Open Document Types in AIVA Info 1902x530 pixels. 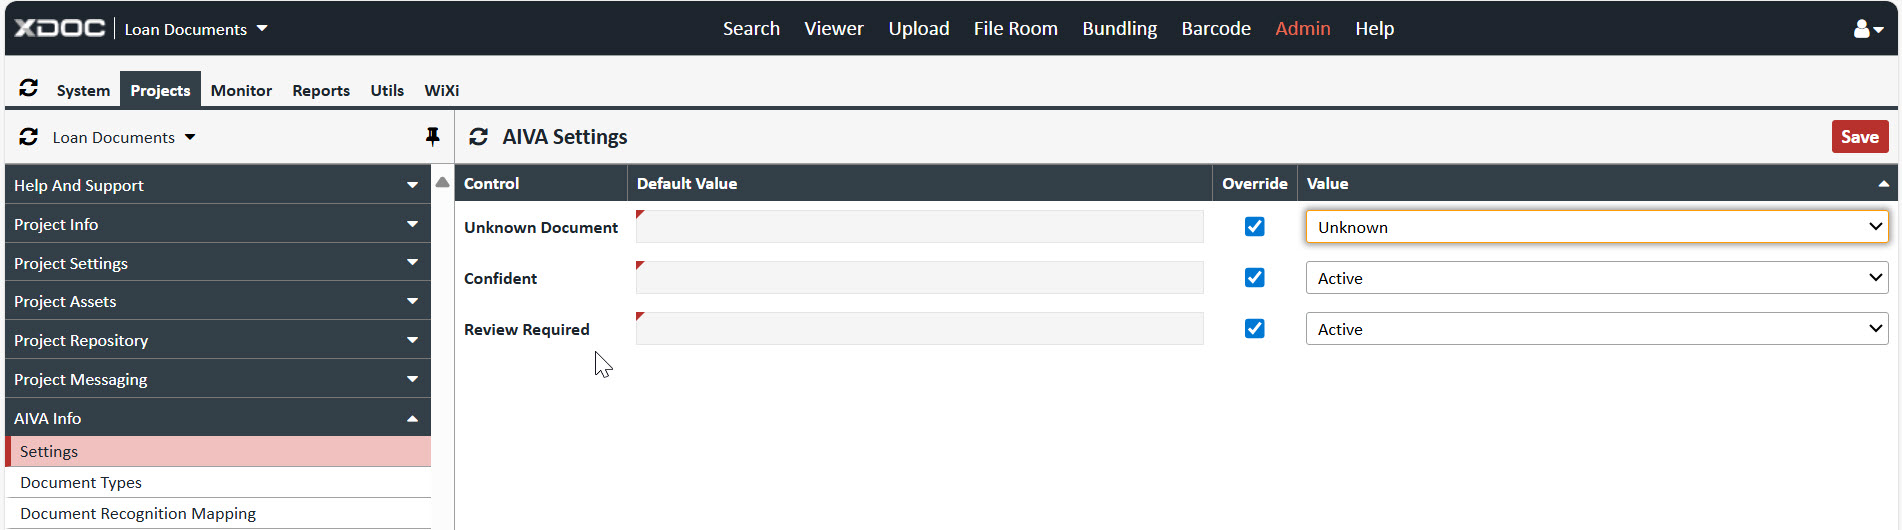pyautogui.click(x=81, y=482)
